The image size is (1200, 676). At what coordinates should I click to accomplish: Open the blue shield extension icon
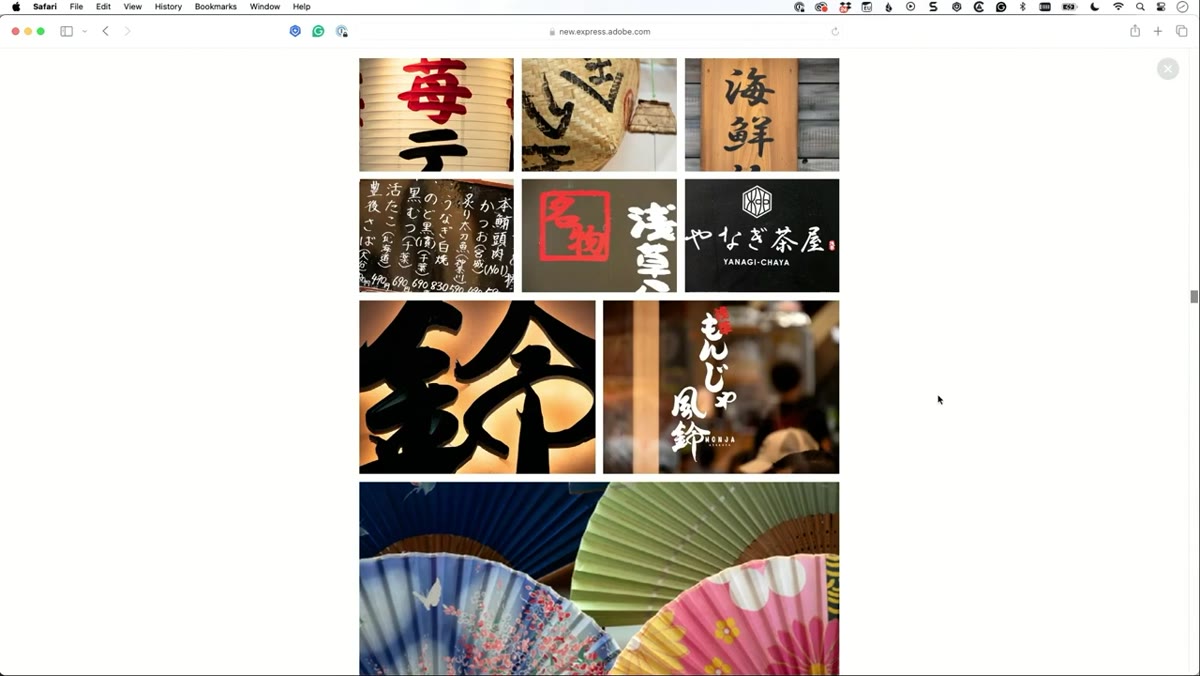tap(295, 31)
